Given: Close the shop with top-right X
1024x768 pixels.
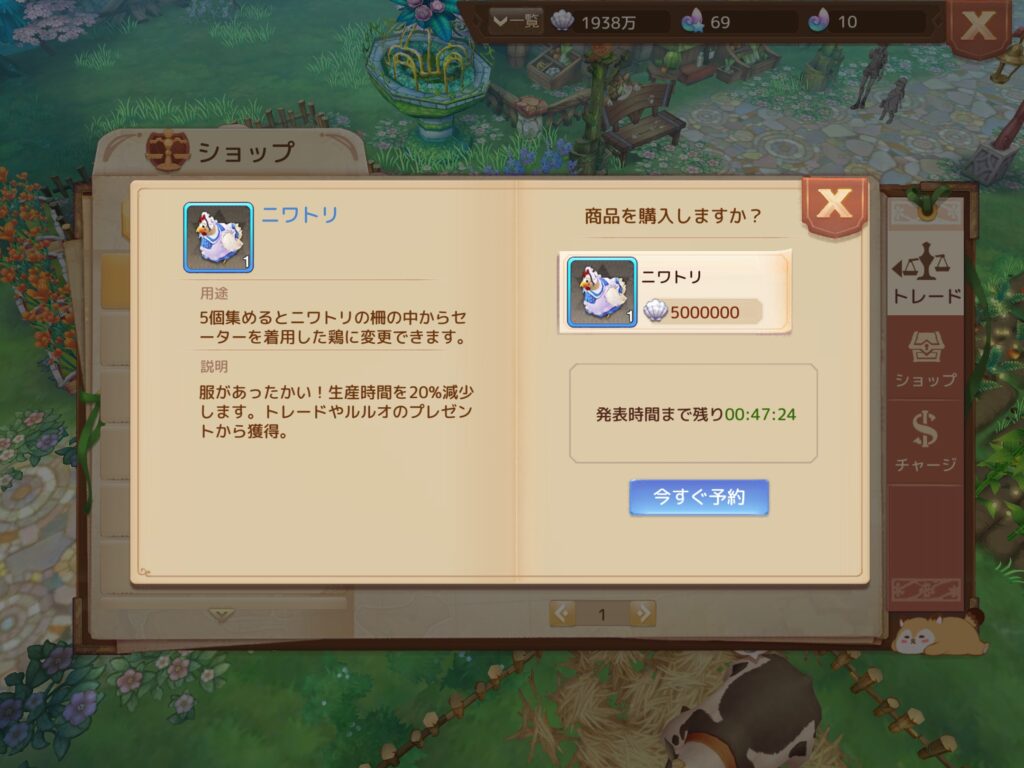Looking at the screenshot, I should [x=978, y=26].
